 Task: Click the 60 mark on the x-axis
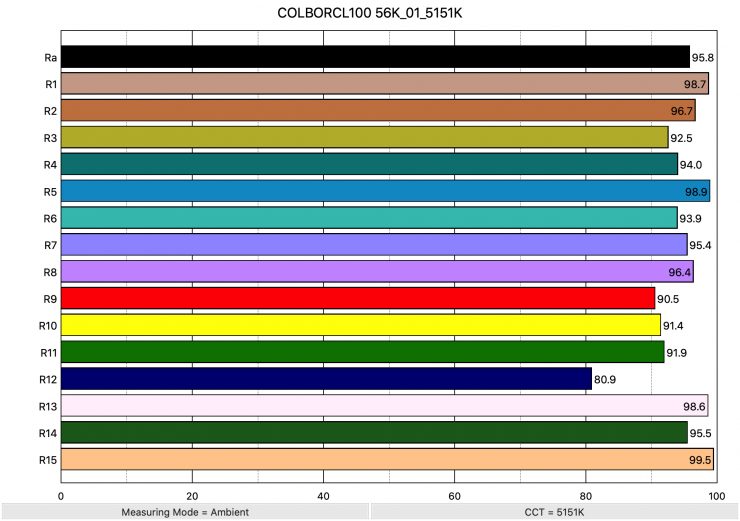454,494
